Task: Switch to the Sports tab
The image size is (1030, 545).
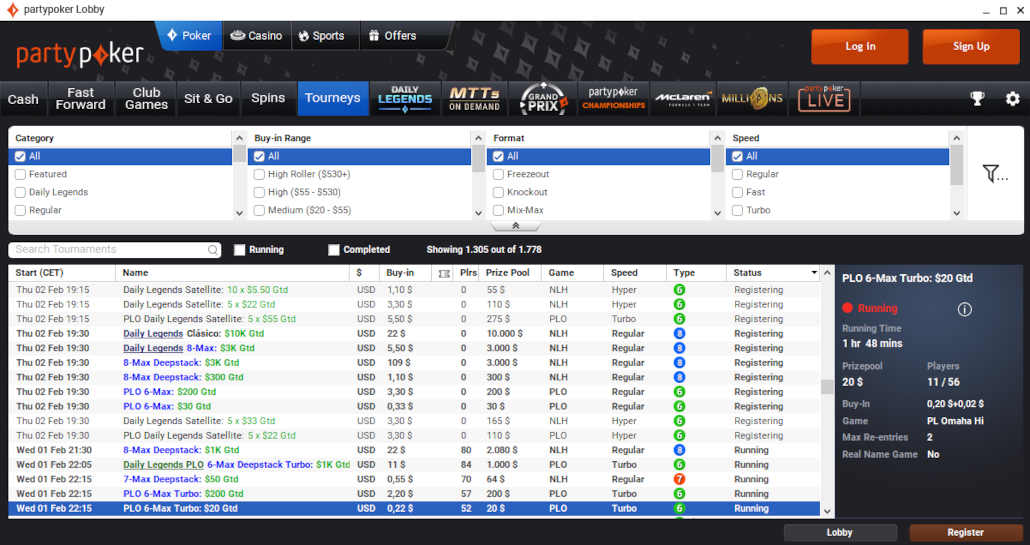Action: 322,35
